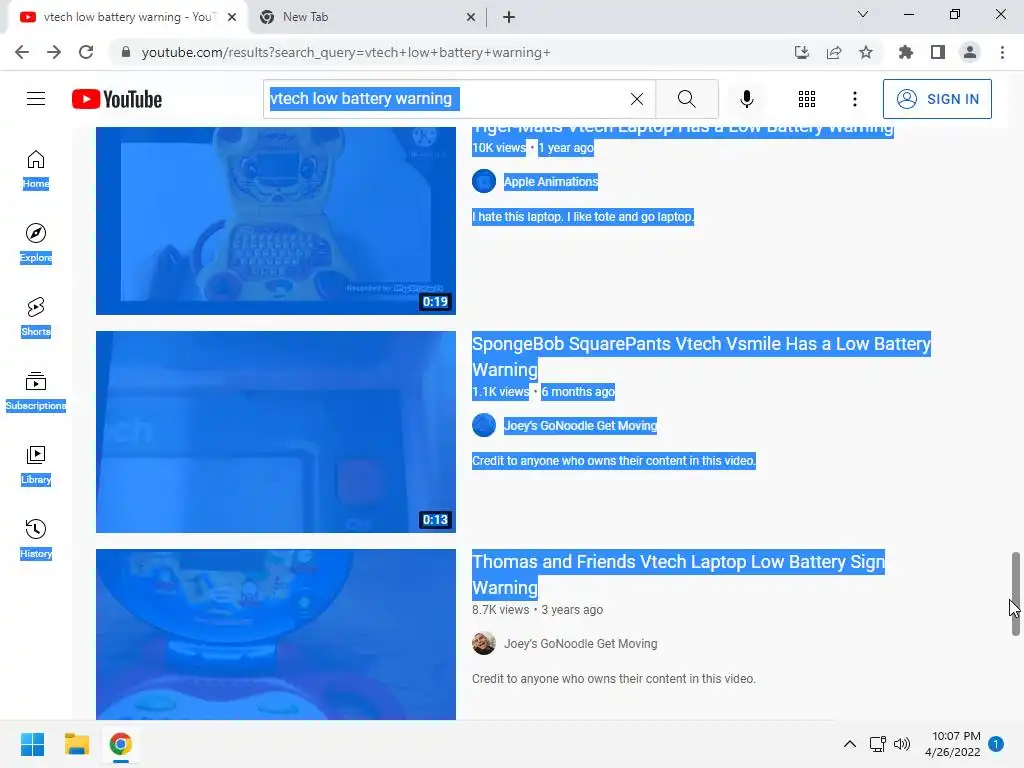Open Library in the sidebar

coord(36,465)
